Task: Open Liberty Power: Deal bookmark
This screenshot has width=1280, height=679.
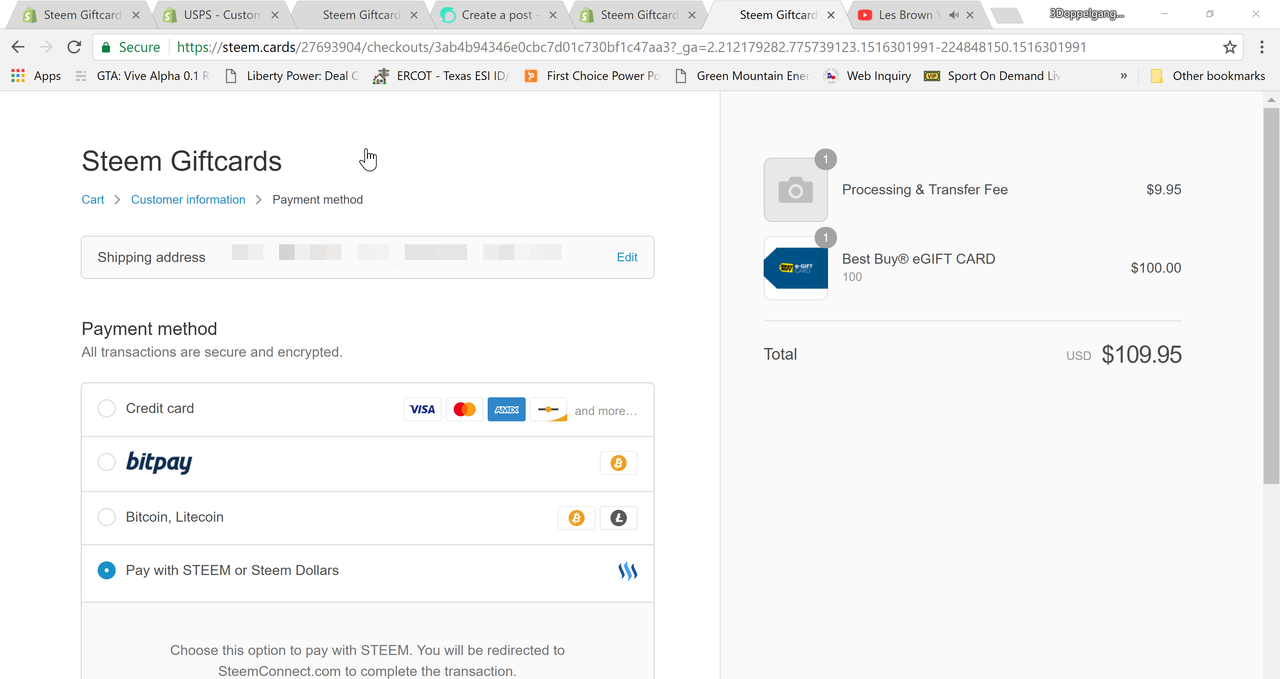Action: (292, 76)
